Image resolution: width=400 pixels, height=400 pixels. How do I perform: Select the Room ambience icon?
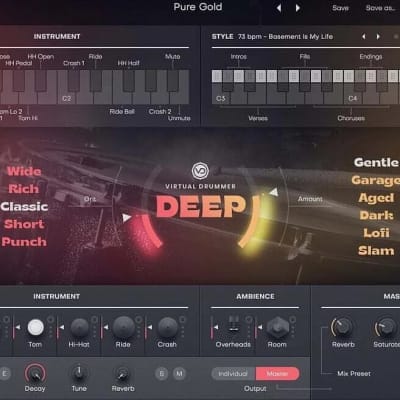[x=277, y=327]
